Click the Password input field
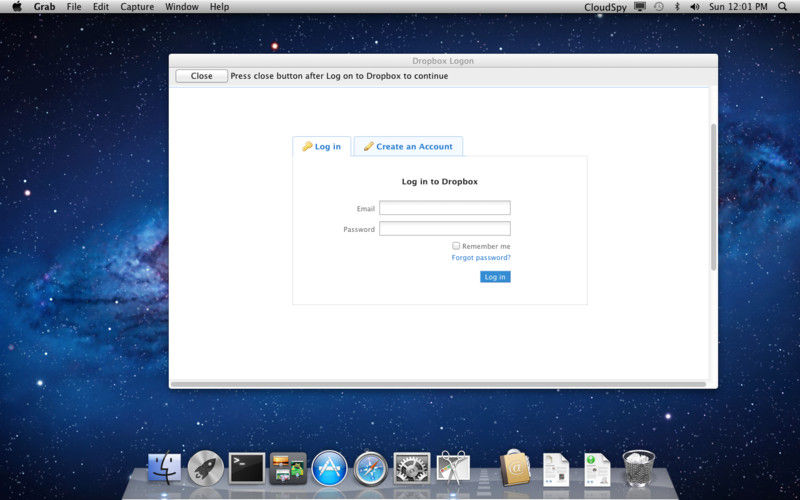This screenshot has height=500, width=800. point(445,229)
